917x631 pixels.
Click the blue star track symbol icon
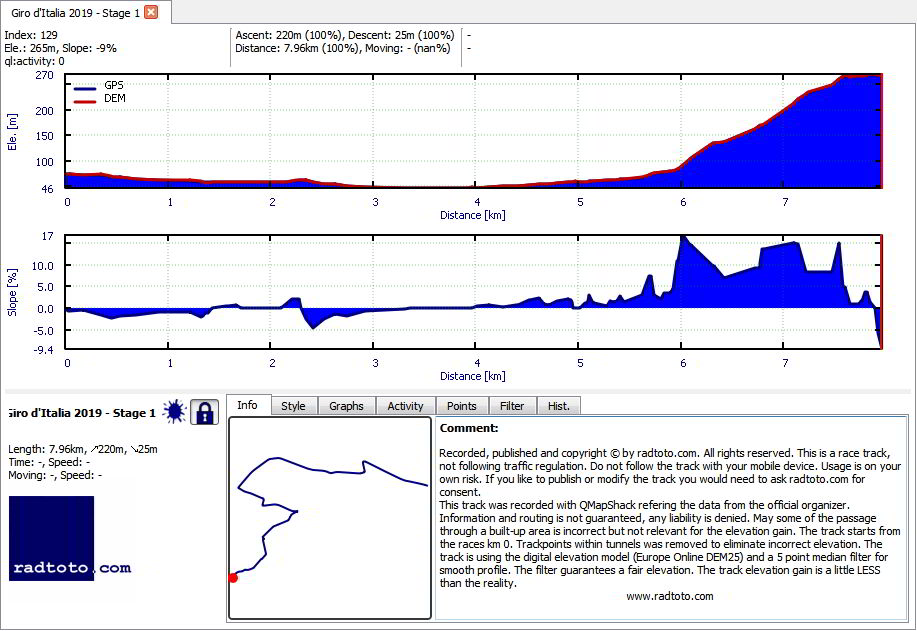tap(174, 412)
